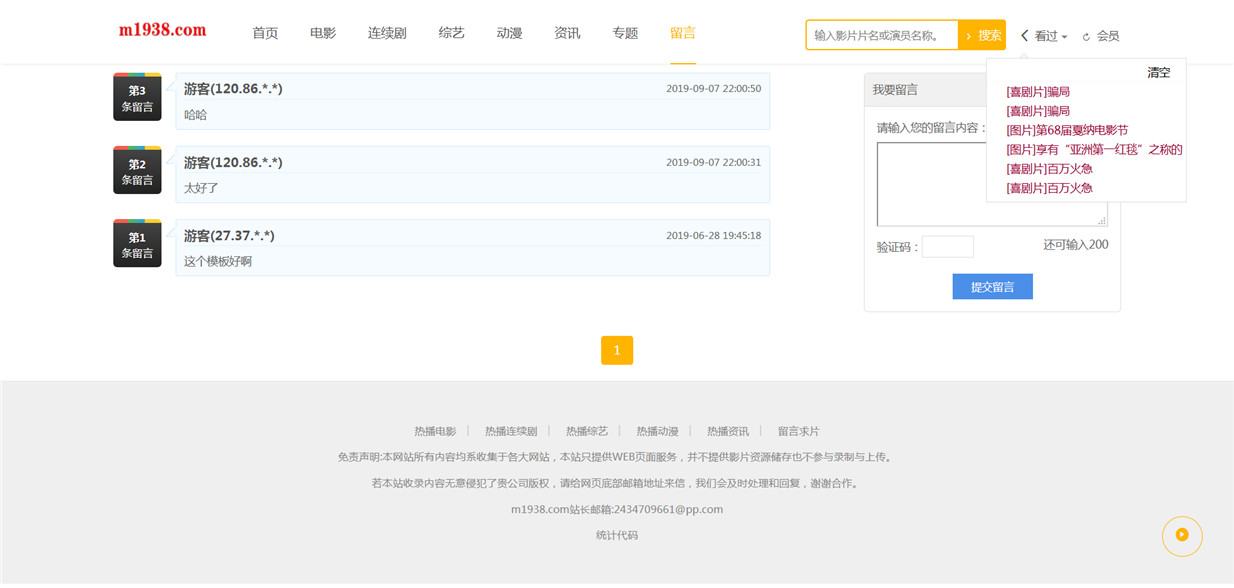Open the 电影 nav item
Image resolution: width=1234 pixels, height=588 pixels.
click(323, 33)
